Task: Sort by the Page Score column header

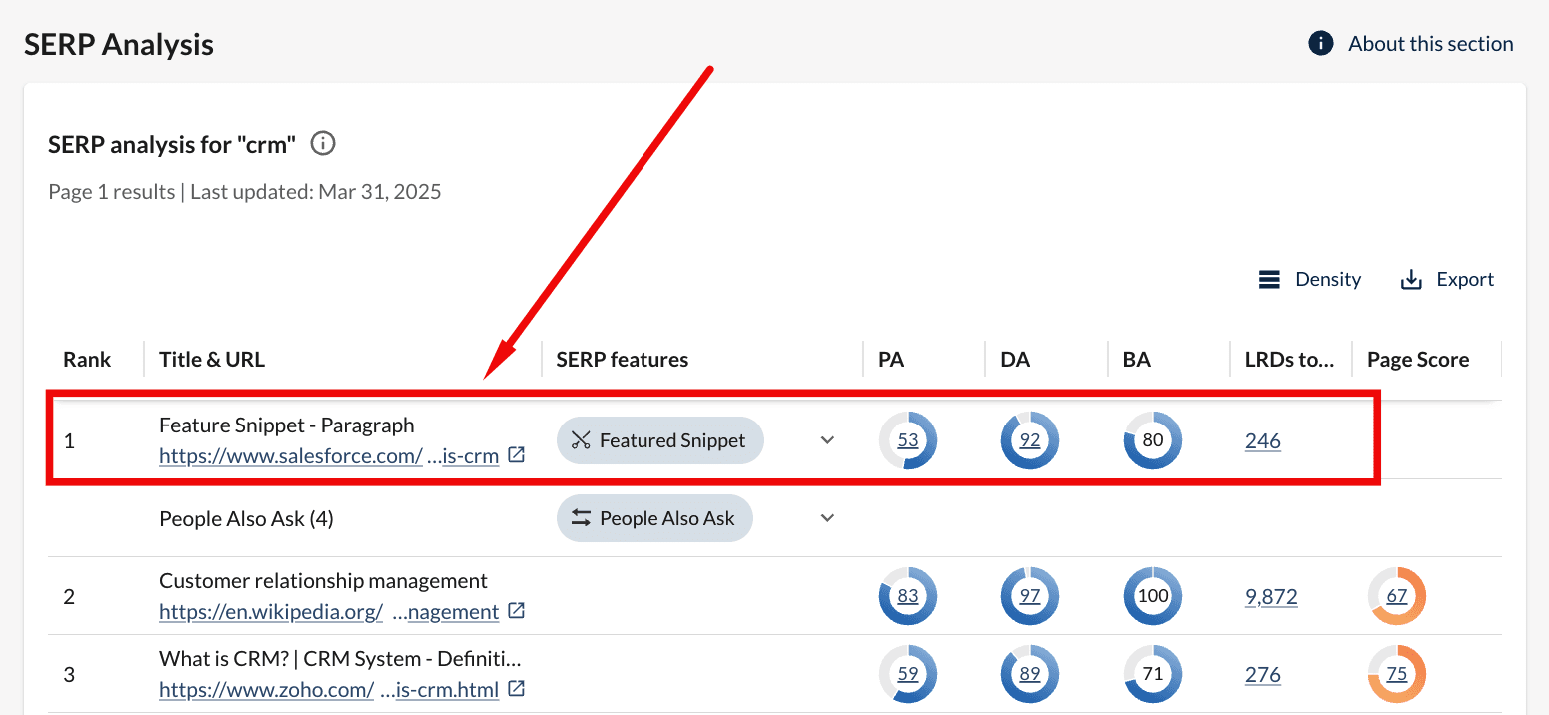Action: point(1417,360)
